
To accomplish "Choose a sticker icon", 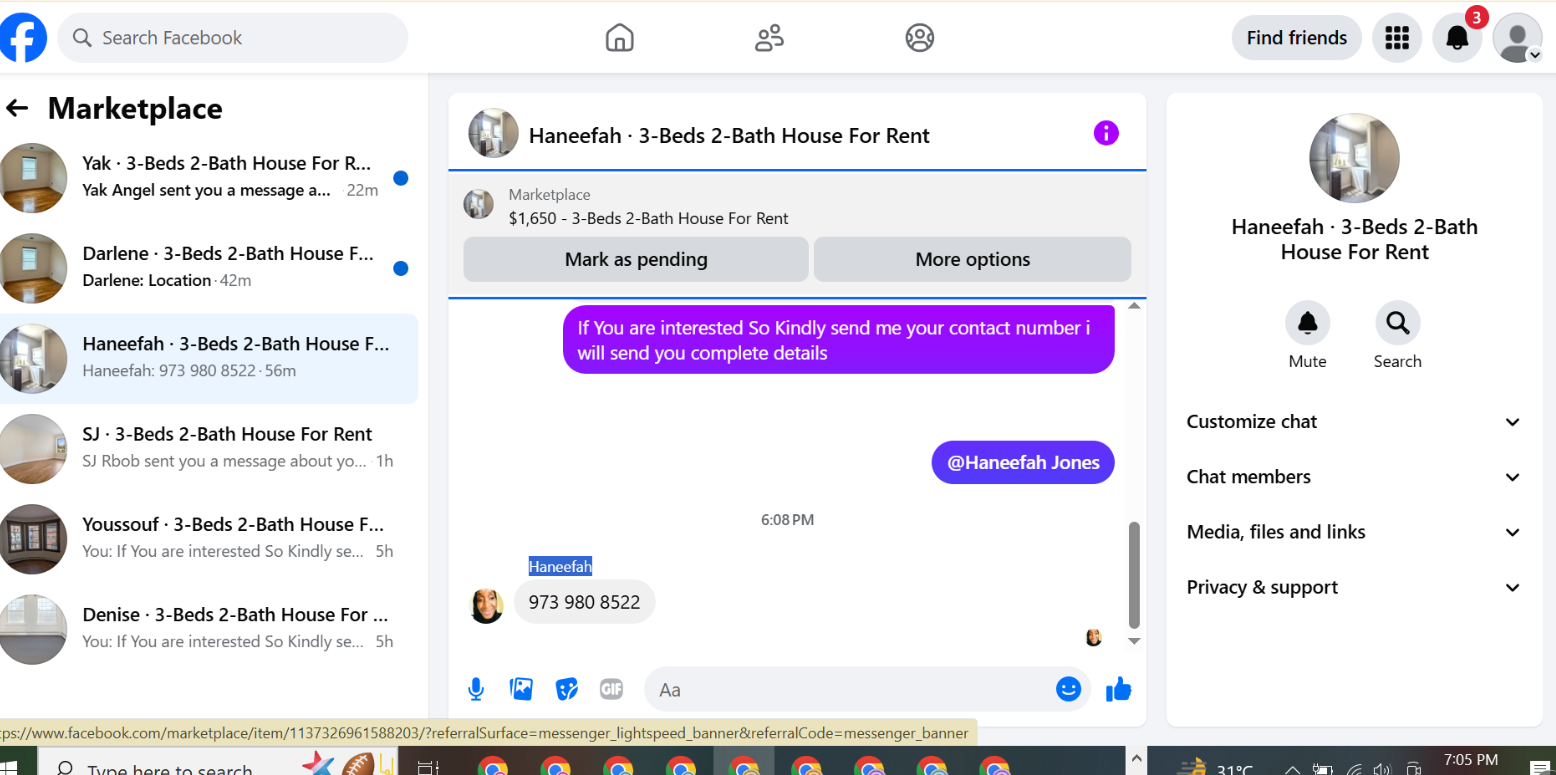I will coord(567,689).
